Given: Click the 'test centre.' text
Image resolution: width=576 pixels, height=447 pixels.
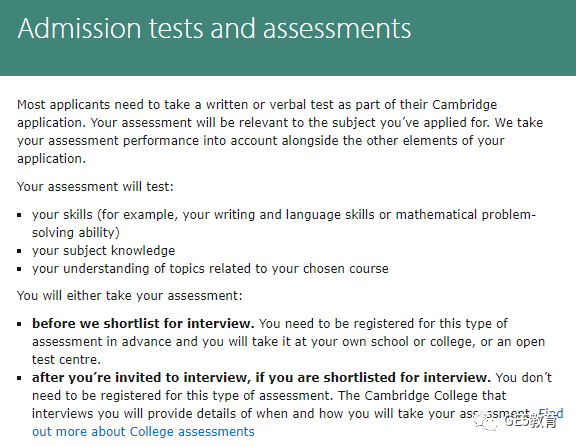Looking at the screenshot, I should [66, 359].
